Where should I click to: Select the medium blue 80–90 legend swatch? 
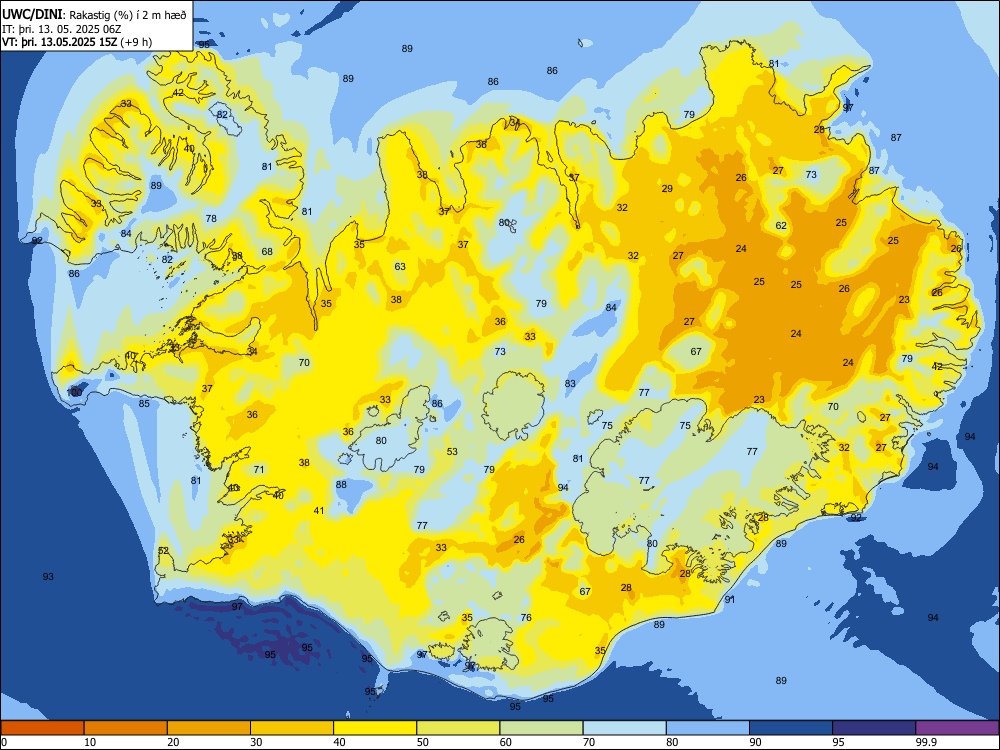[x=707, y=728]
